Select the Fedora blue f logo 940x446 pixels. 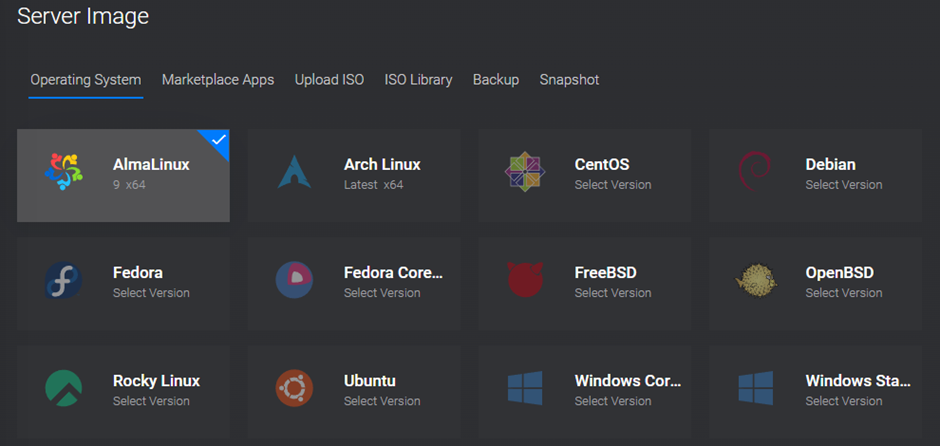click(x=64, y=281)
